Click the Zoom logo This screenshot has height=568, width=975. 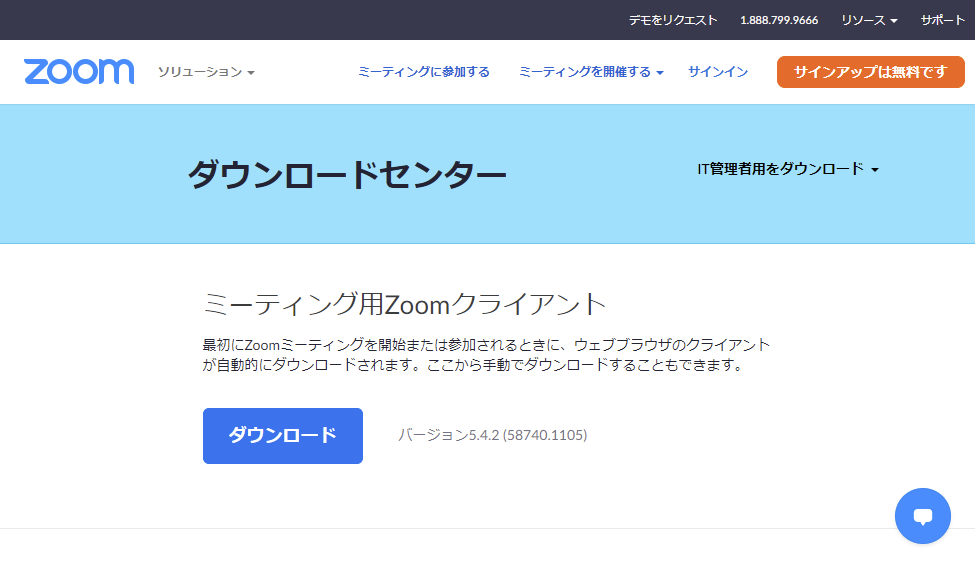coord(79,72)
